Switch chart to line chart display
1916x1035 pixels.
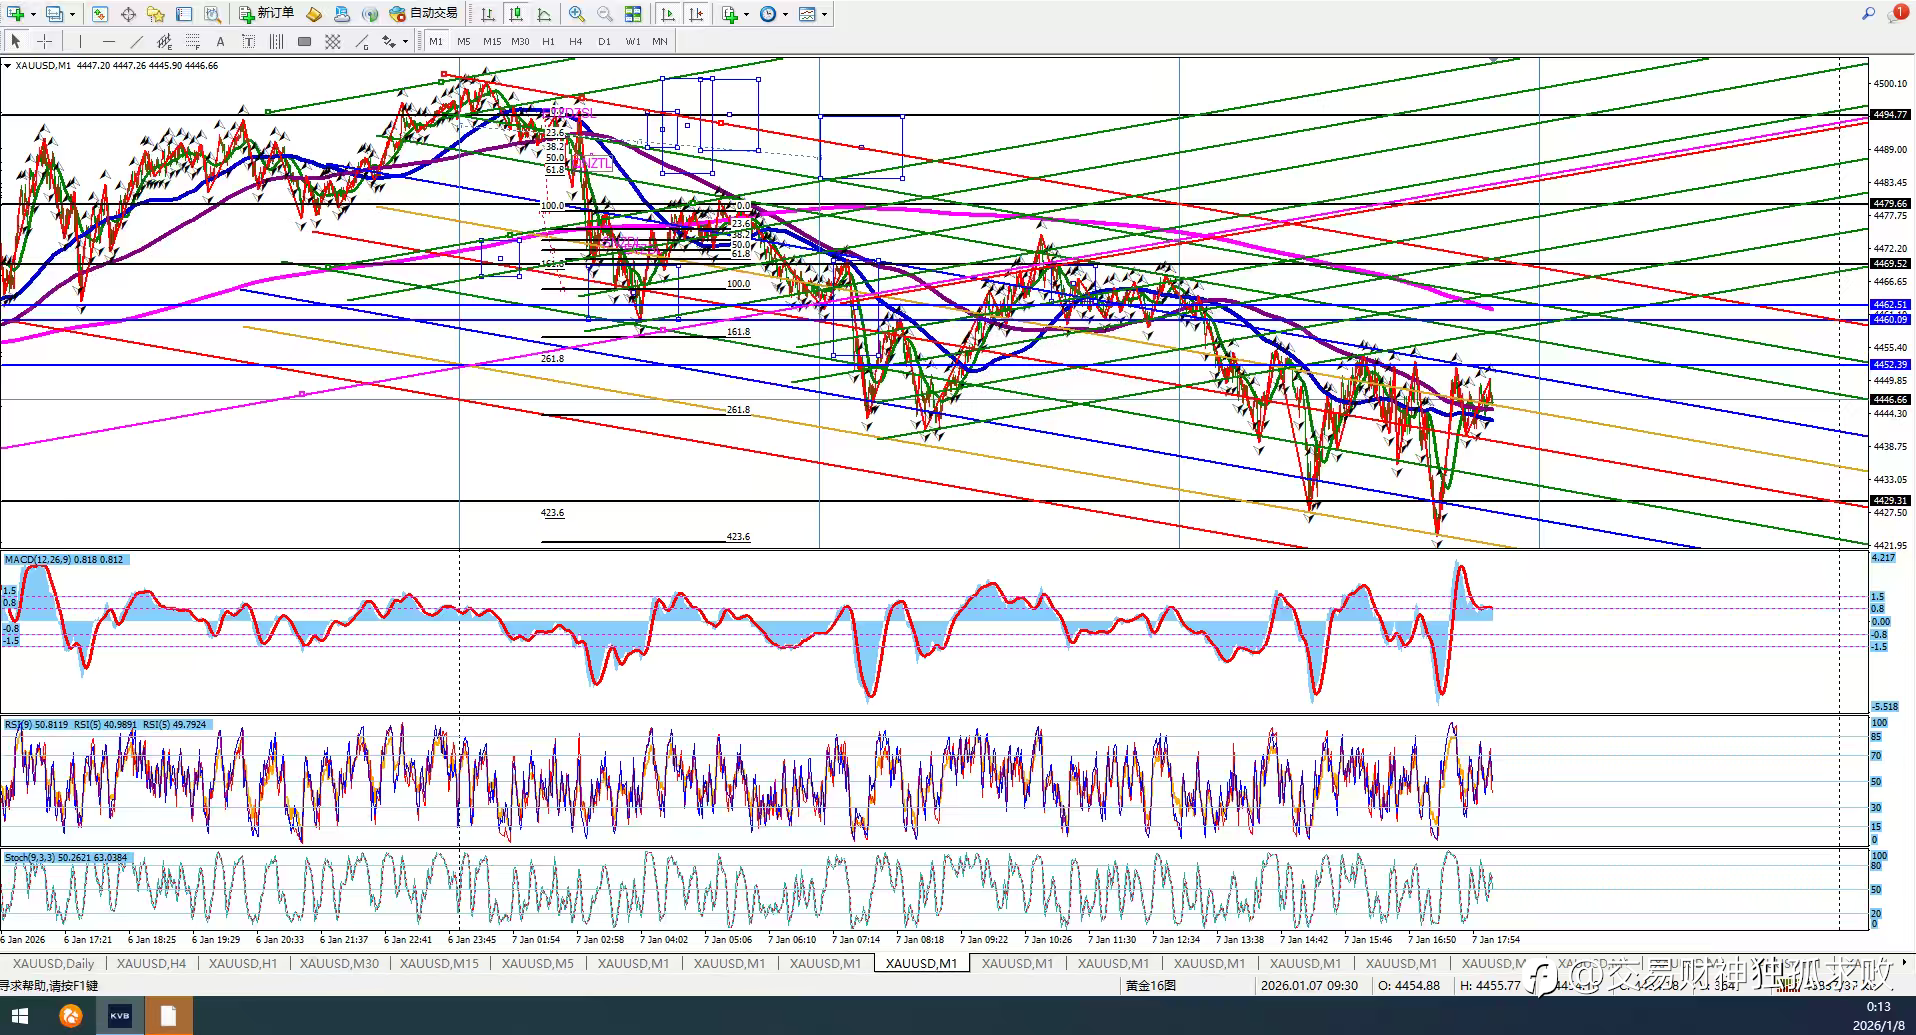[x=544, y=14]
